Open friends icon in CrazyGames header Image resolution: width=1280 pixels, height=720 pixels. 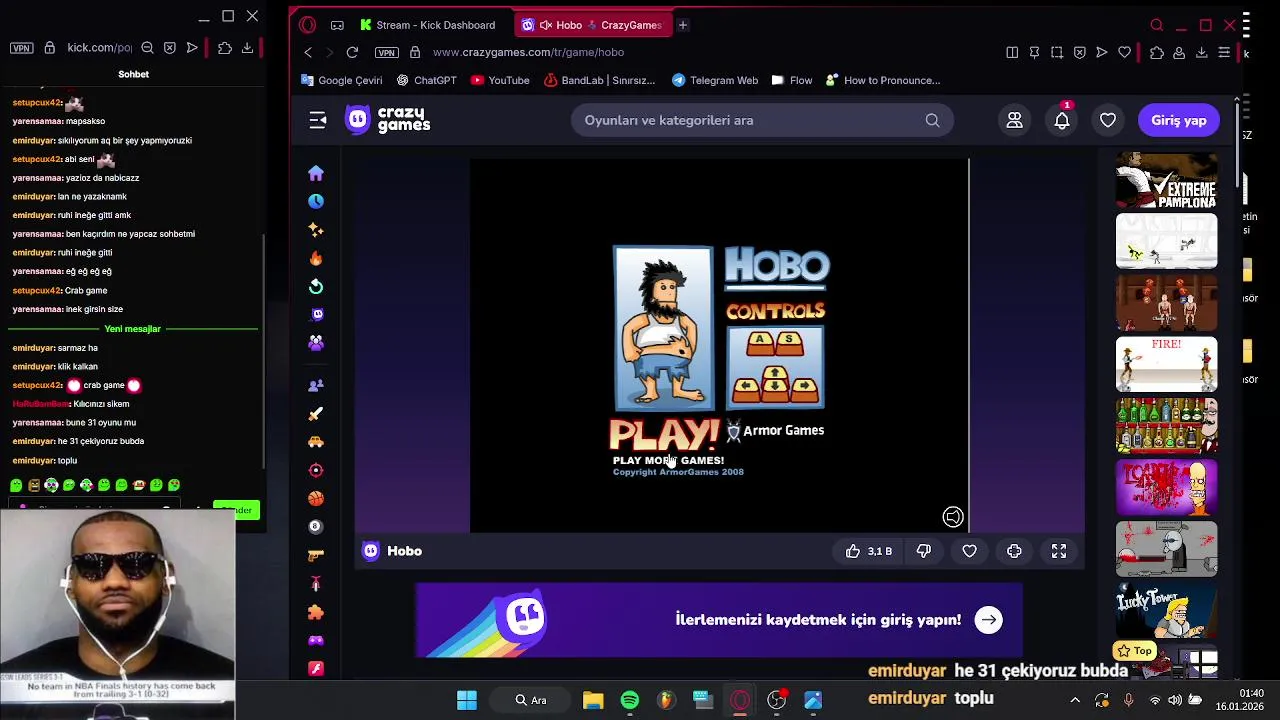(1014, 120)
